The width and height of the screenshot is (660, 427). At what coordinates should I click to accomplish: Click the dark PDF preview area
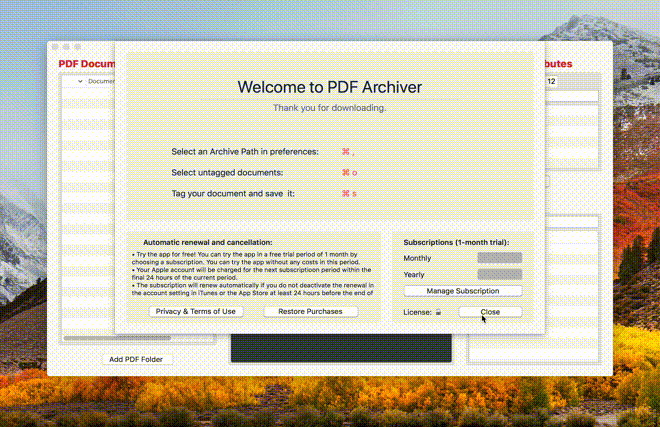pos(341,348)
